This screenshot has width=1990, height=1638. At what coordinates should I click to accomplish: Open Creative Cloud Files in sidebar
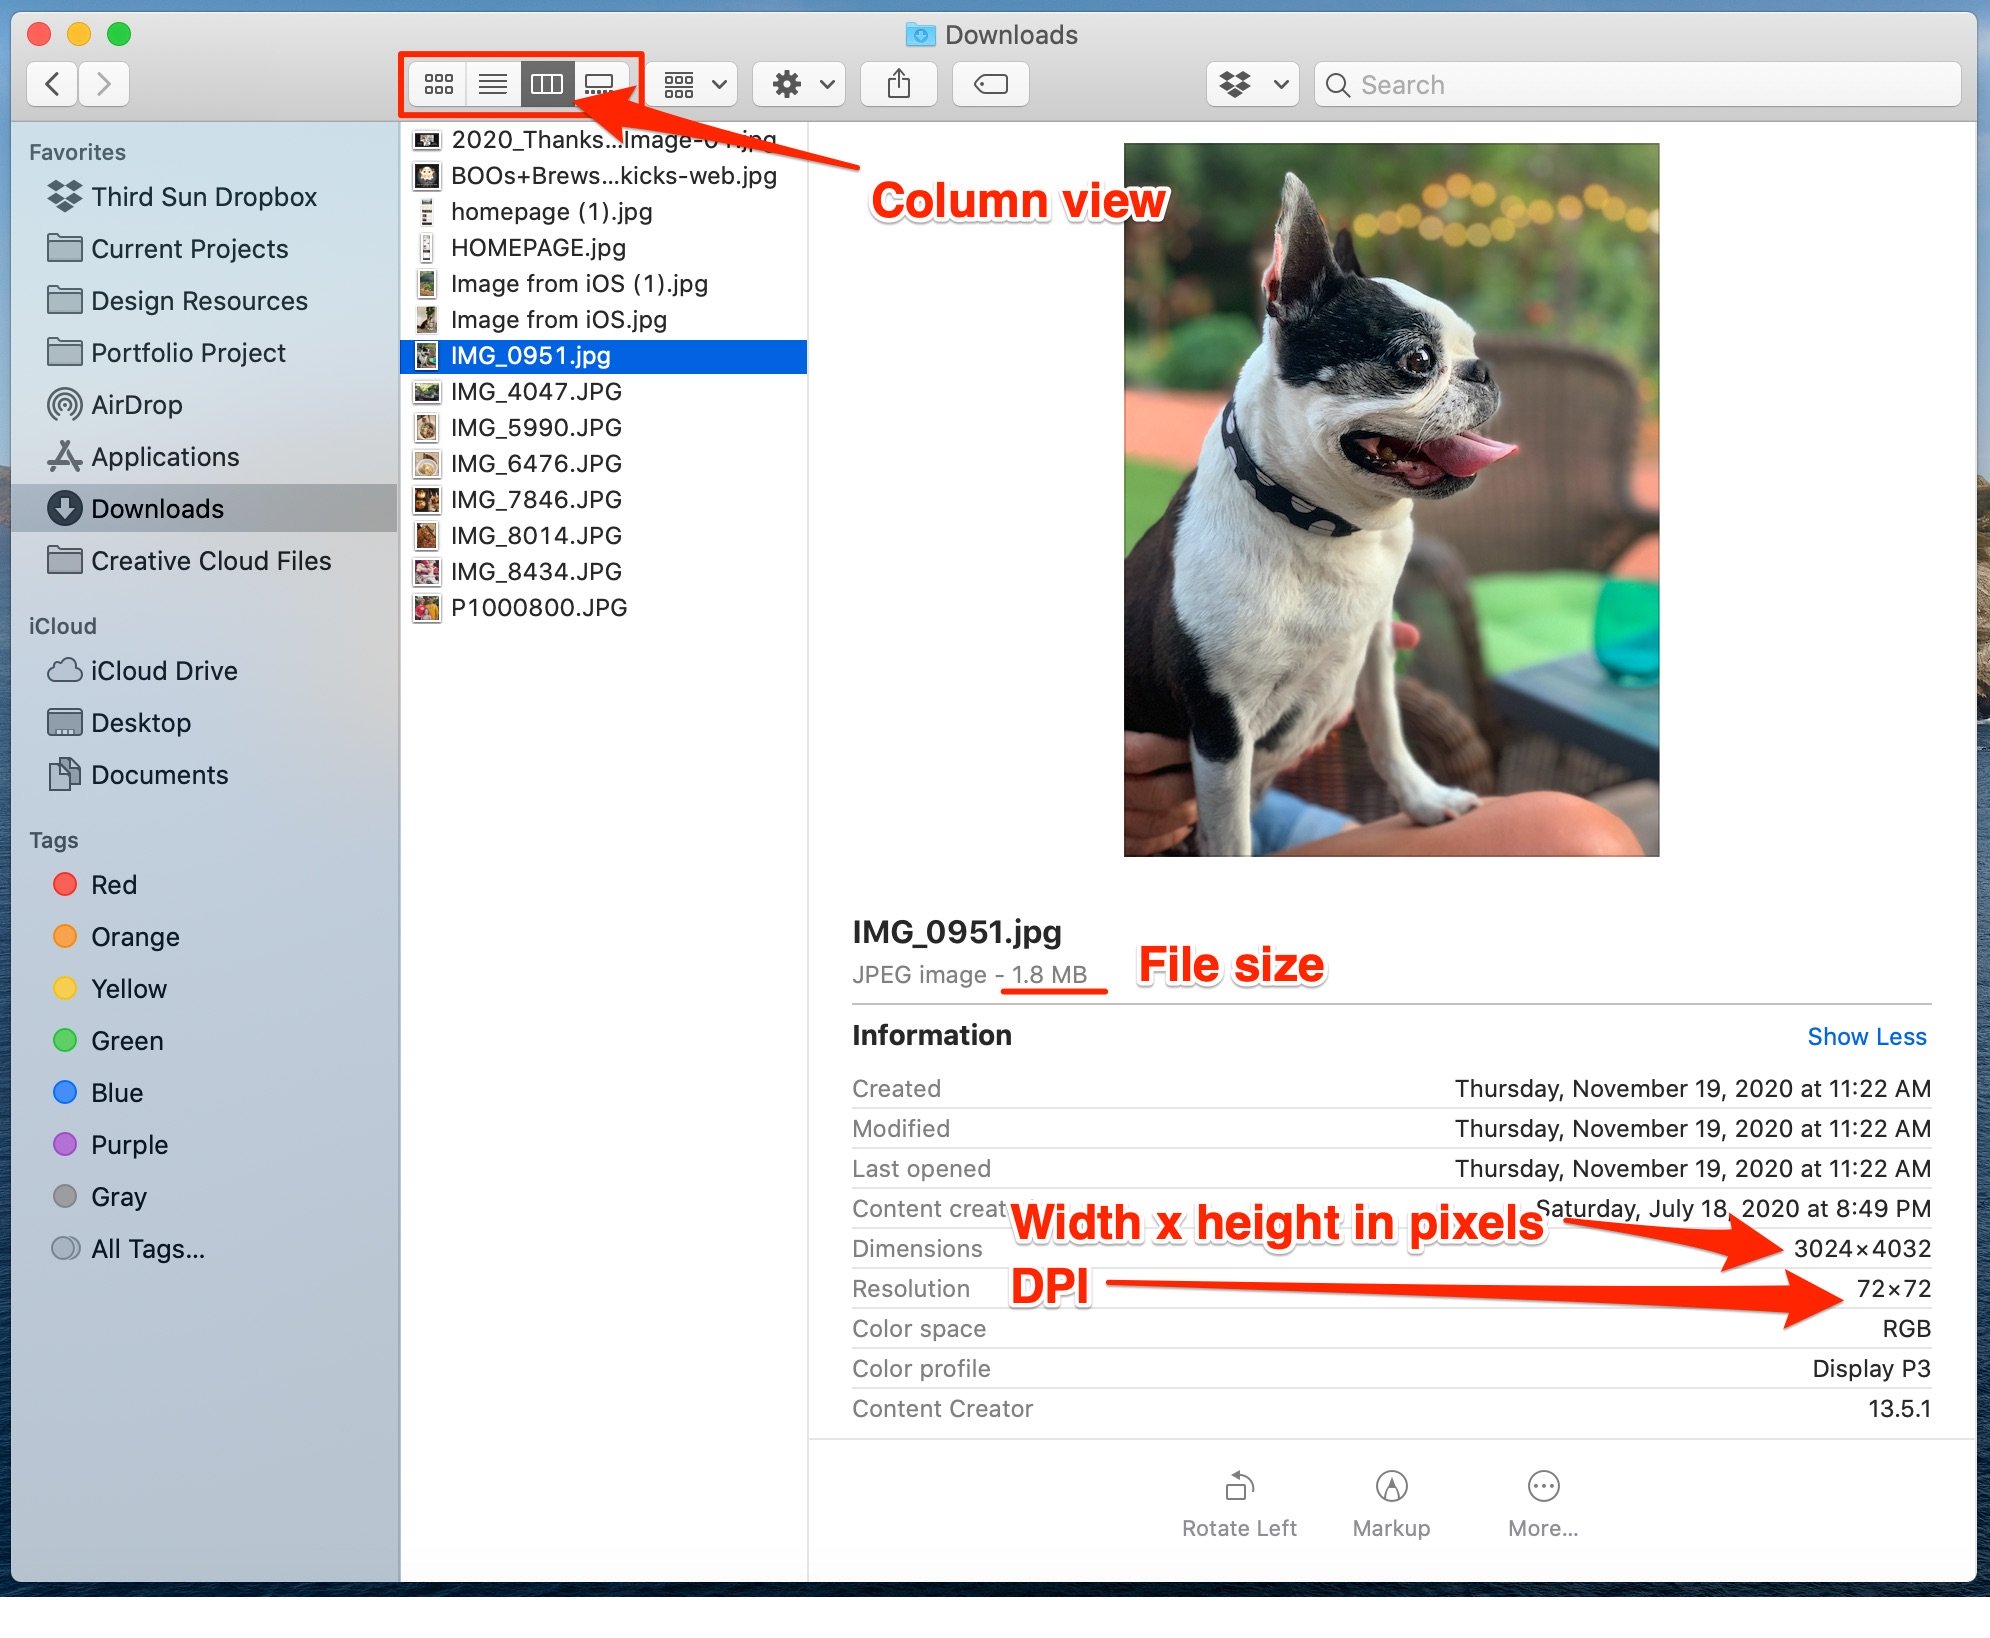tap(210, 561)
